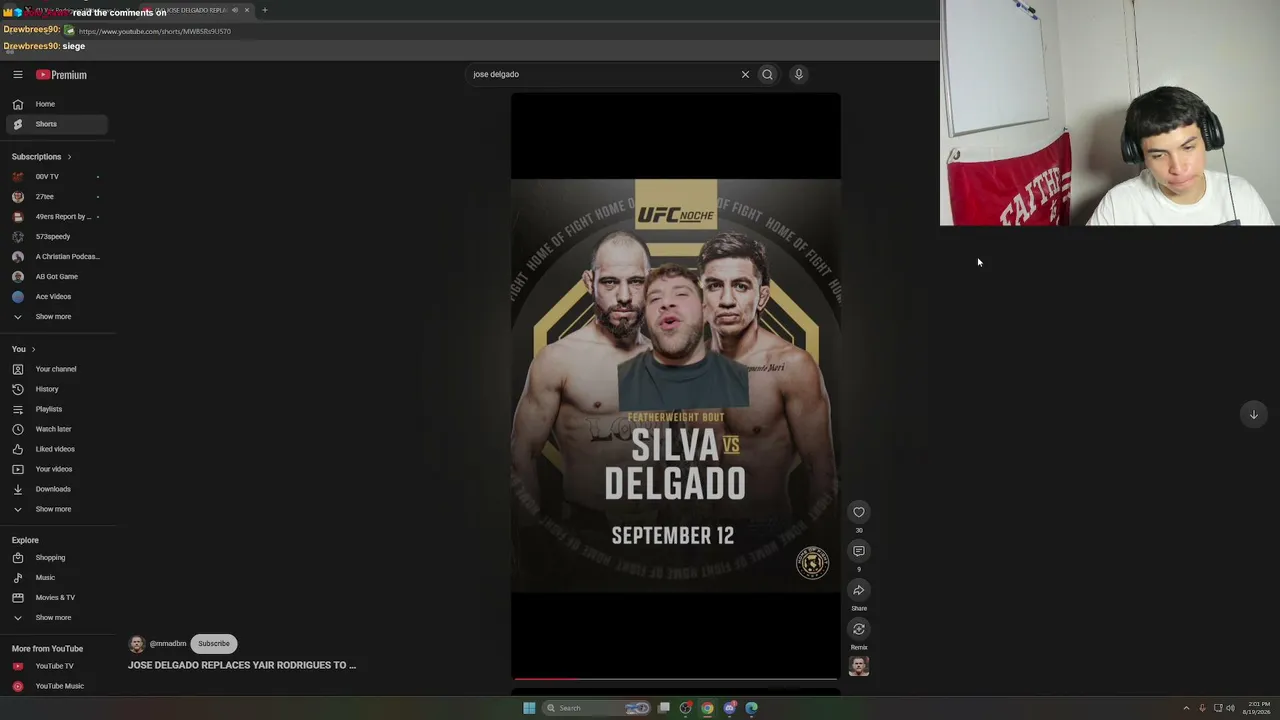Start voice search with the microphone
The width and height of the screenshot is (1280, 720).
799,74
